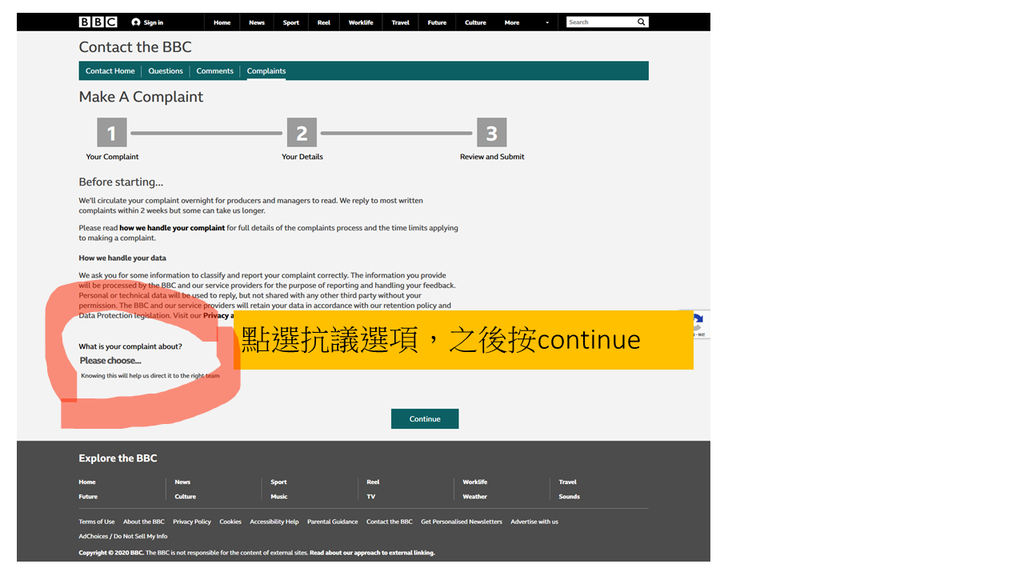1024x576 pixels.
Task: Open Travel in the top navigation
Action: (x=400, y=22)
